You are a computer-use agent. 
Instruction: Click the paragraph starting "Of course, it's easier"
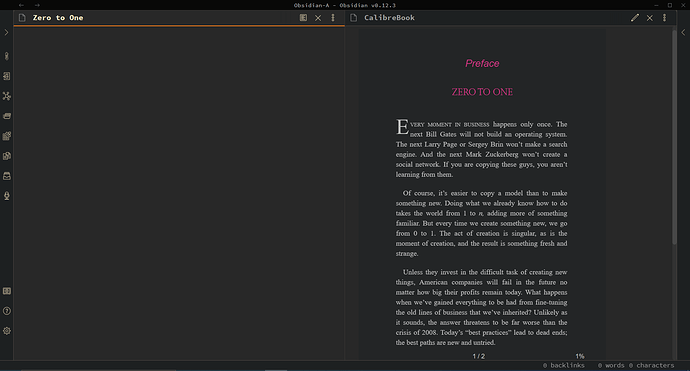pyautogui.click(x=481, y=223)
